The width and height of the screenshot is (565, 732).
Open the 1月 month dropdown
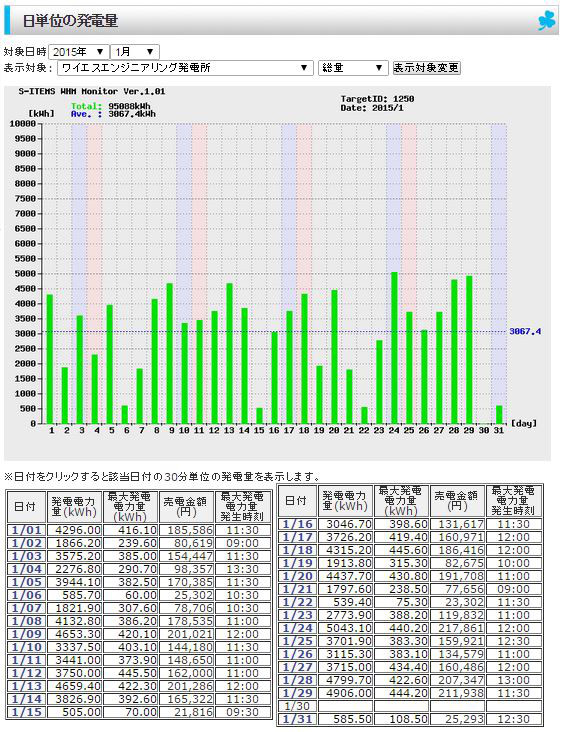[134, 52]
